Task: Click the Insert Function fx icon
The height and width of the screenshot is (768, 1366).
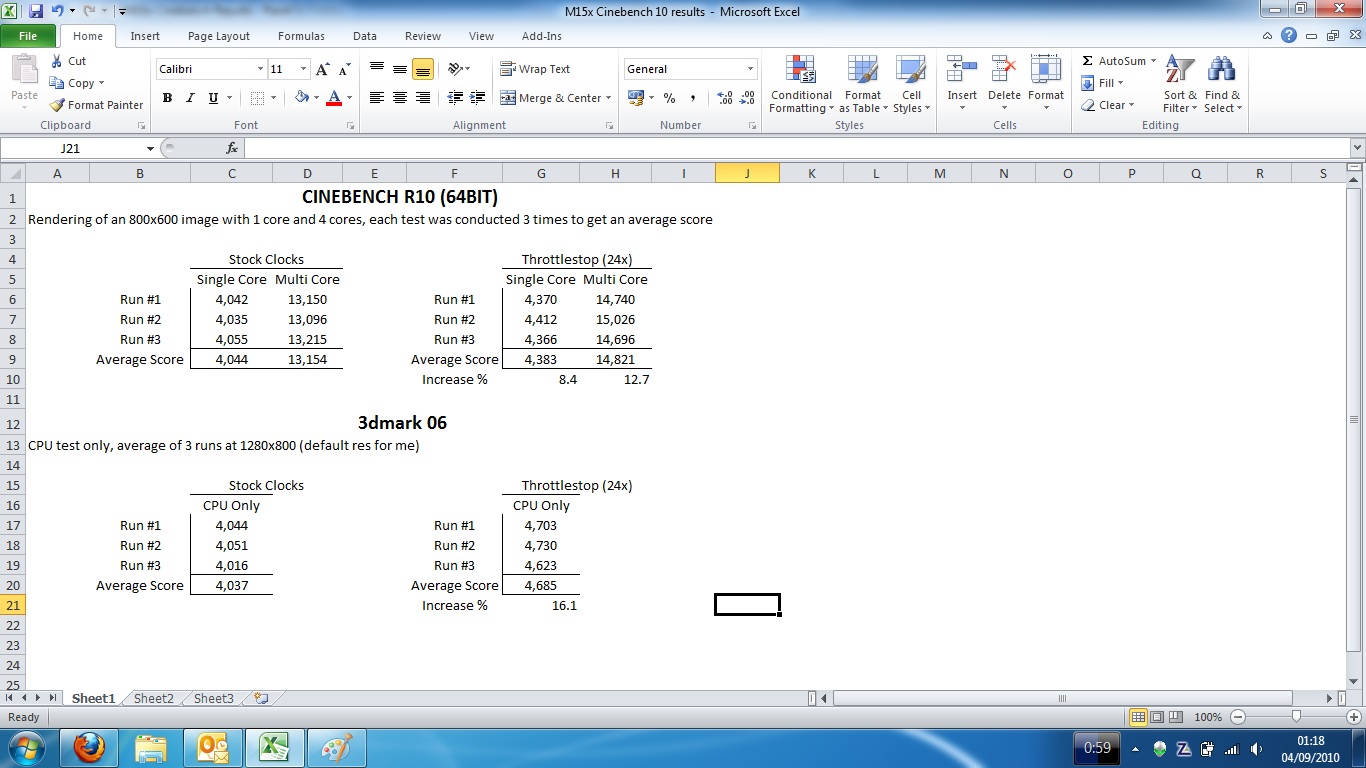Action: 232,148
